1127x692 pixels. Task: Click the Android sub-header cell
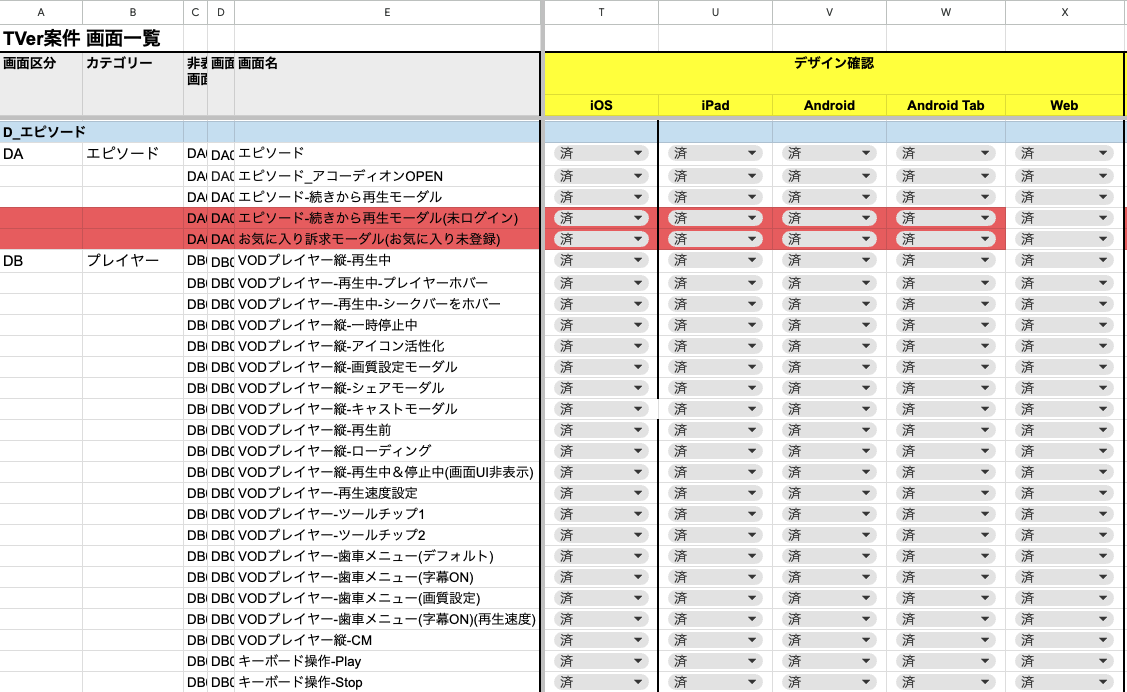click(829, 105)
